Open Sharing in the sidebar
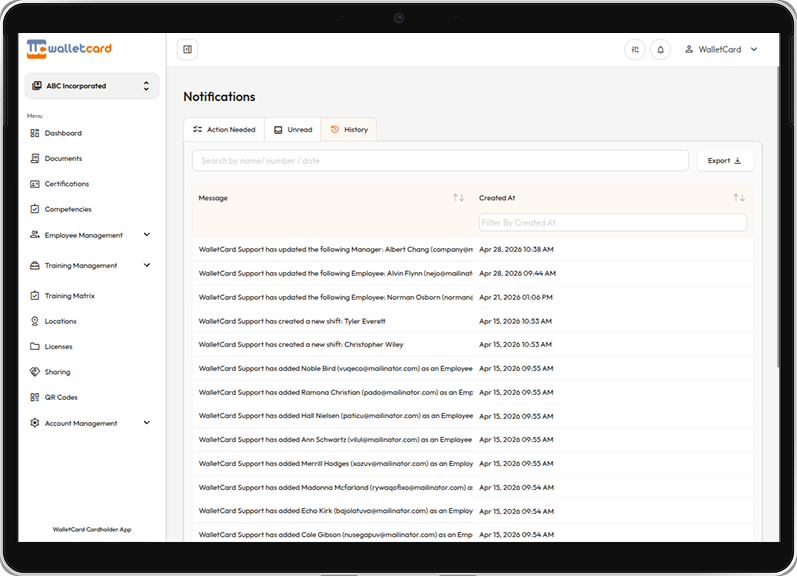 (57, 372)
